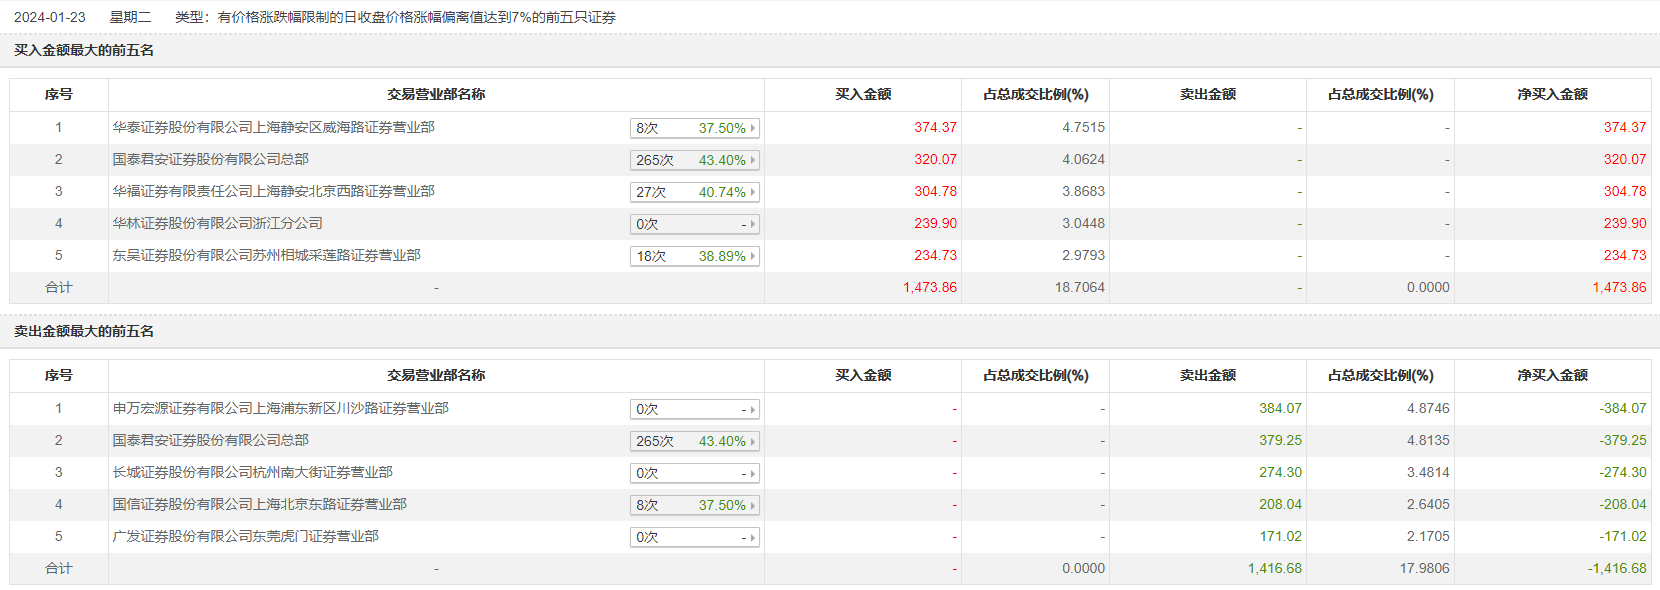This screenshot has width=1660, height=590.
Task: Open 华泰证券上海静安区威海路证券营业部 link
Action: (x=273, y=127)
